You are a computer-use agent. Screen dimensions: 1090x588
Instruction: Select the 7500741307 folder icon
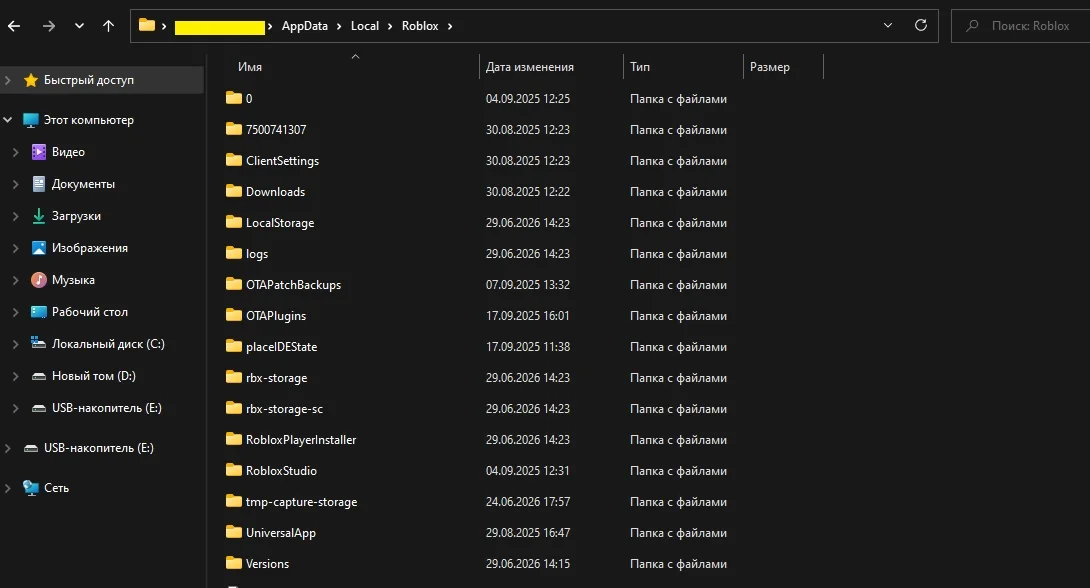[234, 129]
